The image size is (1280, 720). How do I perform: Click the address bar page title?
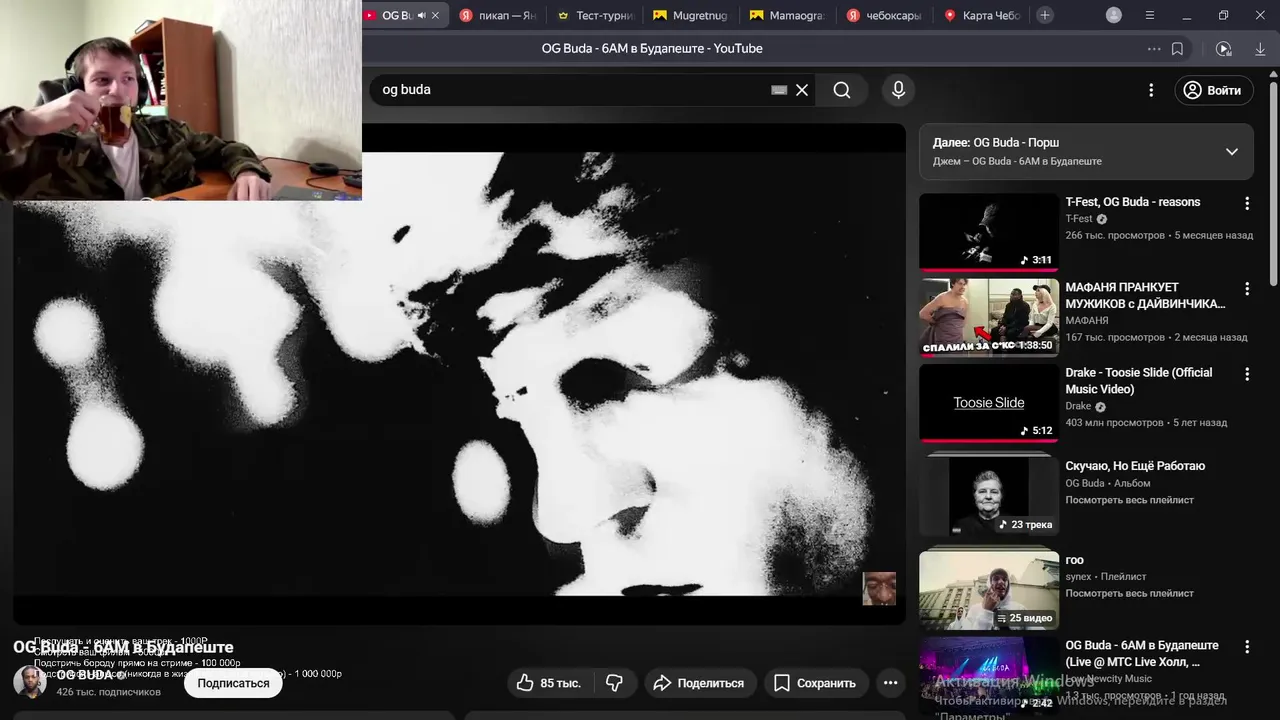652,48
